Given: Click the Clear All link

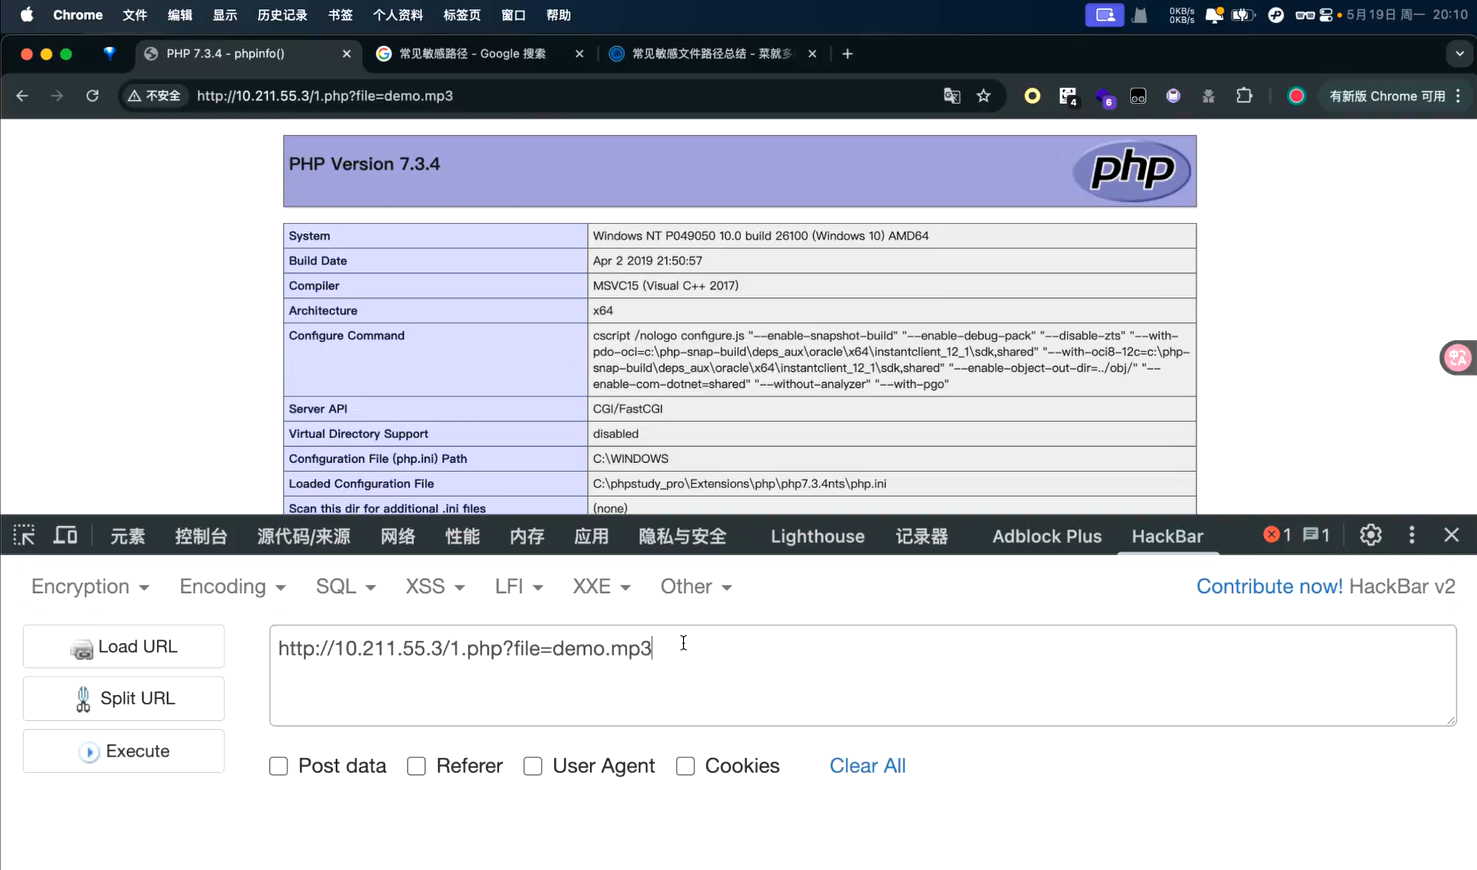Looking at the screenshot, I should click(867, 766).
